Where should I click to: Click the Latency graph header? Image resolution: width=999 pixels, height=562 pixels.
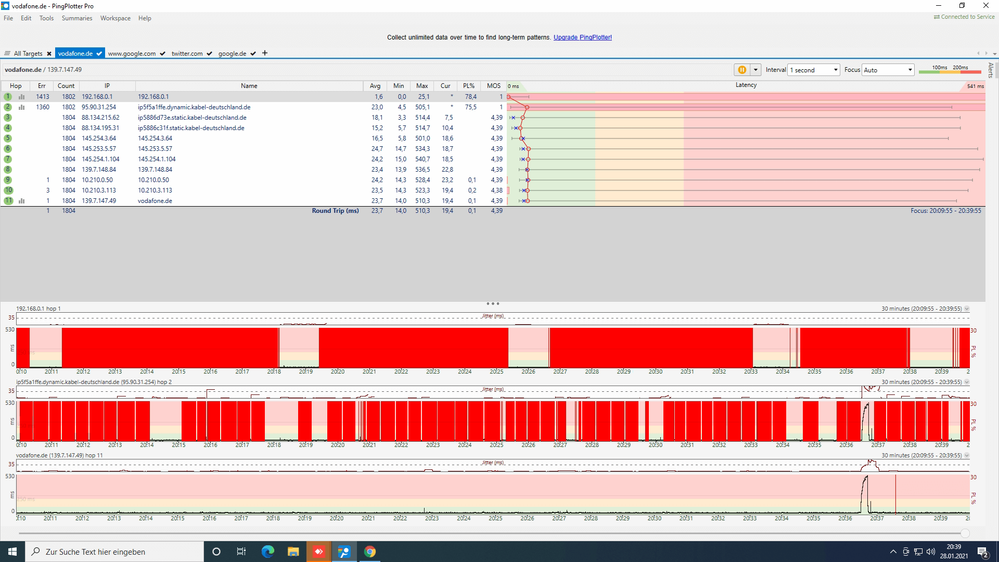pyautogui.click(x=745, y=85)
